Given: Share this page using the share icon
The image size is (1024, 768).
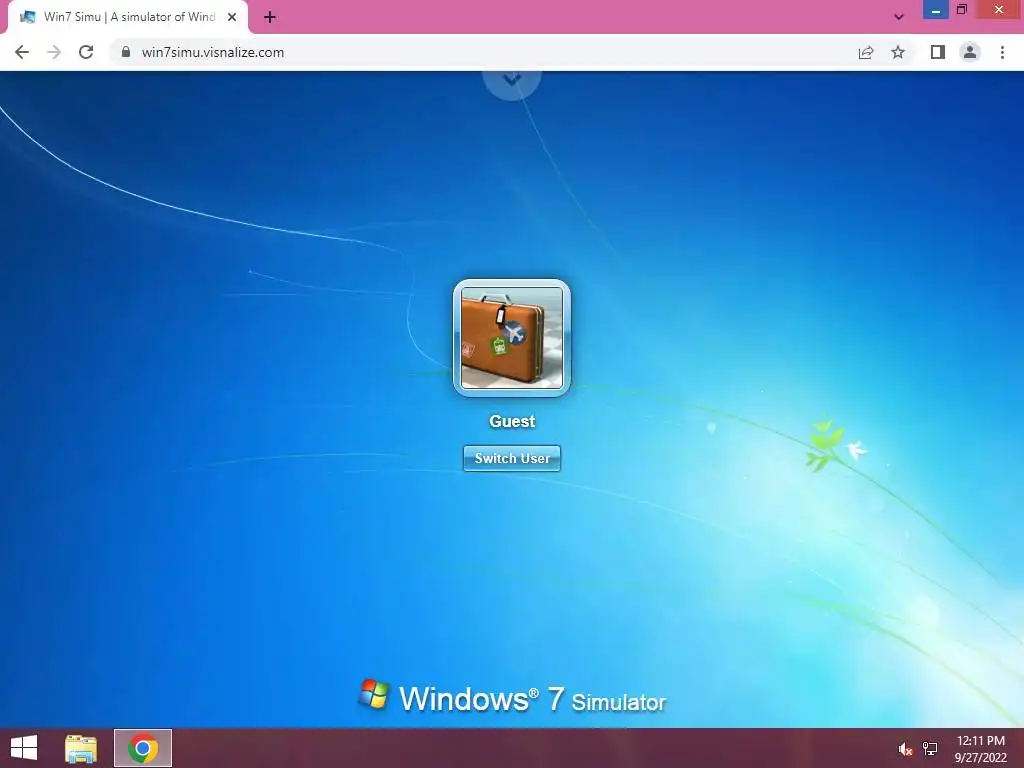Looking at the screenshot, I should tap(866, 52).
